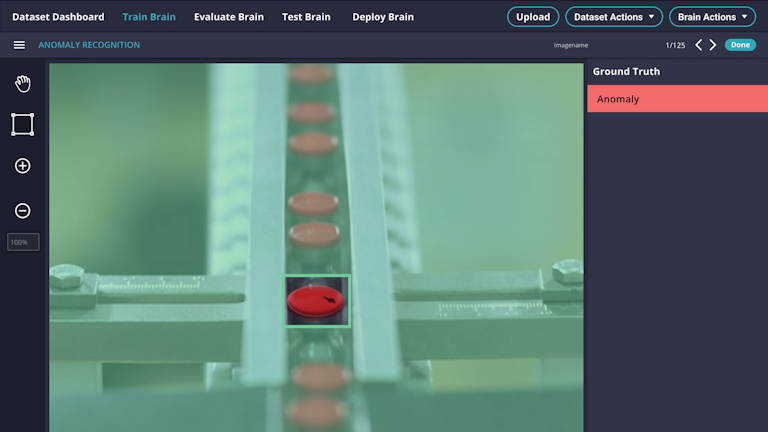The width and height of the screenshot is (768, 432).
Task: Click the zoom in plus icon
Action: pos(22,166)
